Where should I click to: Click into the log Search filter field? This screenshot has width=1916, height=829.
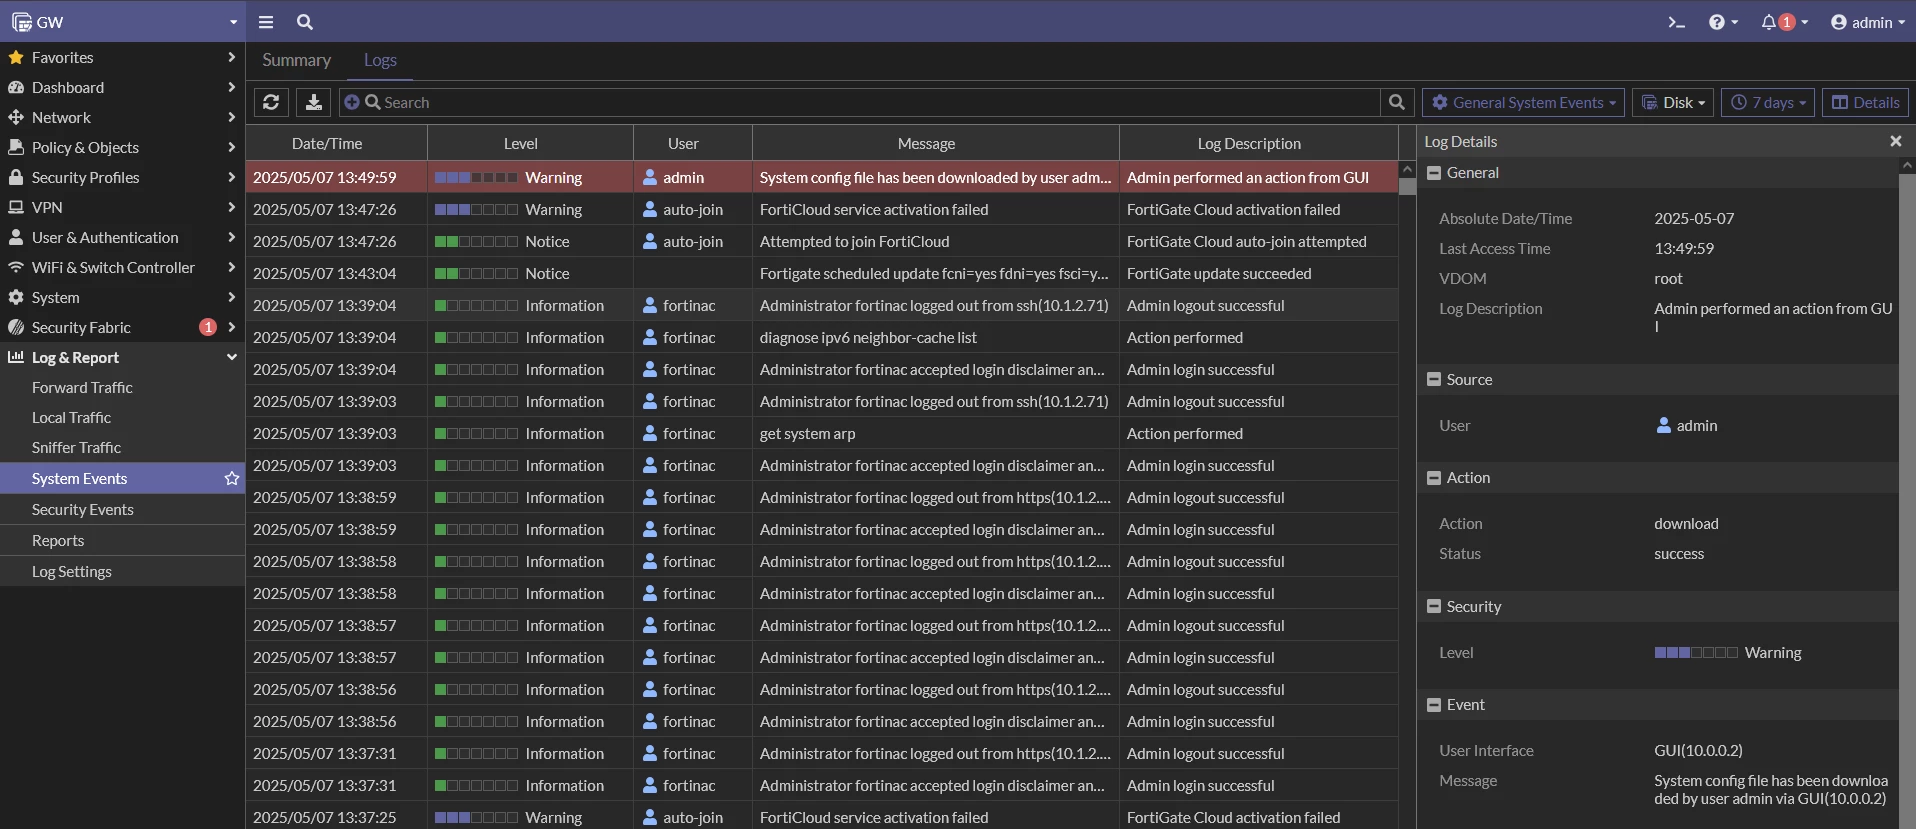tap(860, 102)
